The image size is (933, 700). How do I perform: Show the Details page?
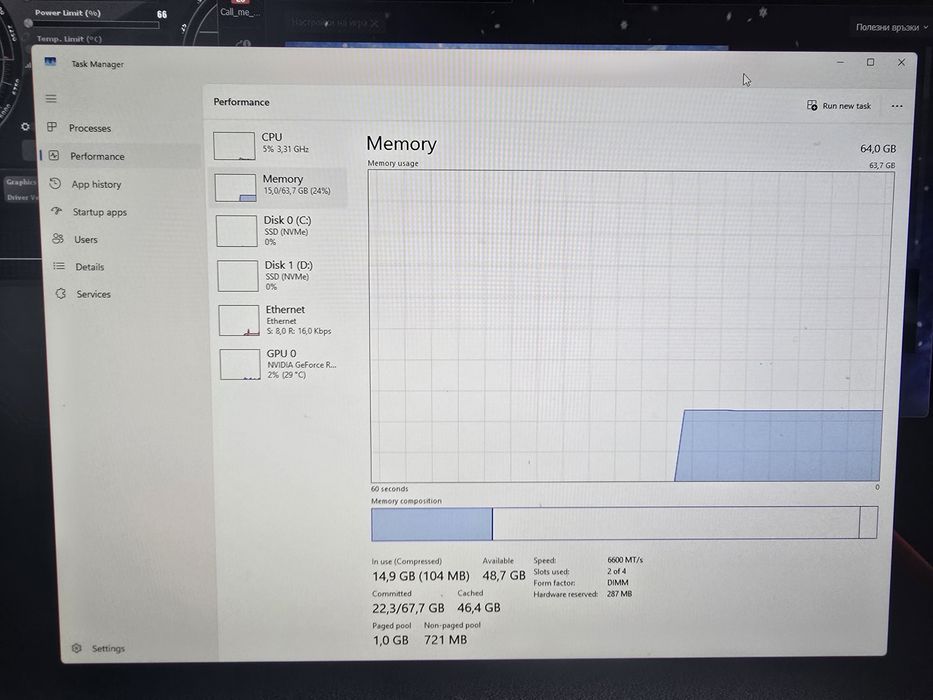(90, 267)
